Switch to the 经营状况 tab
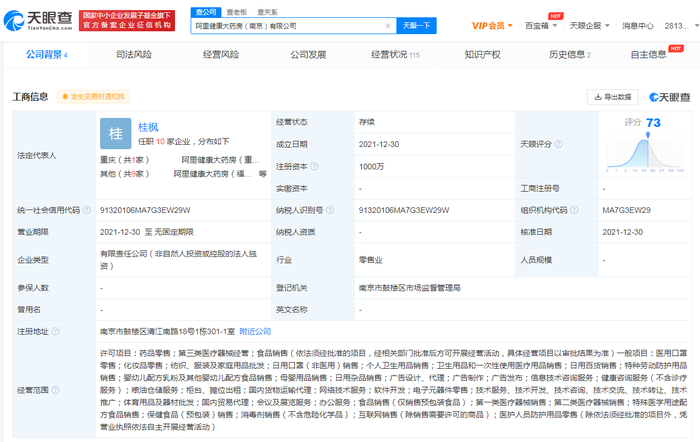The image size is (700, 442). pyautogui.click(x=395, y=54)
